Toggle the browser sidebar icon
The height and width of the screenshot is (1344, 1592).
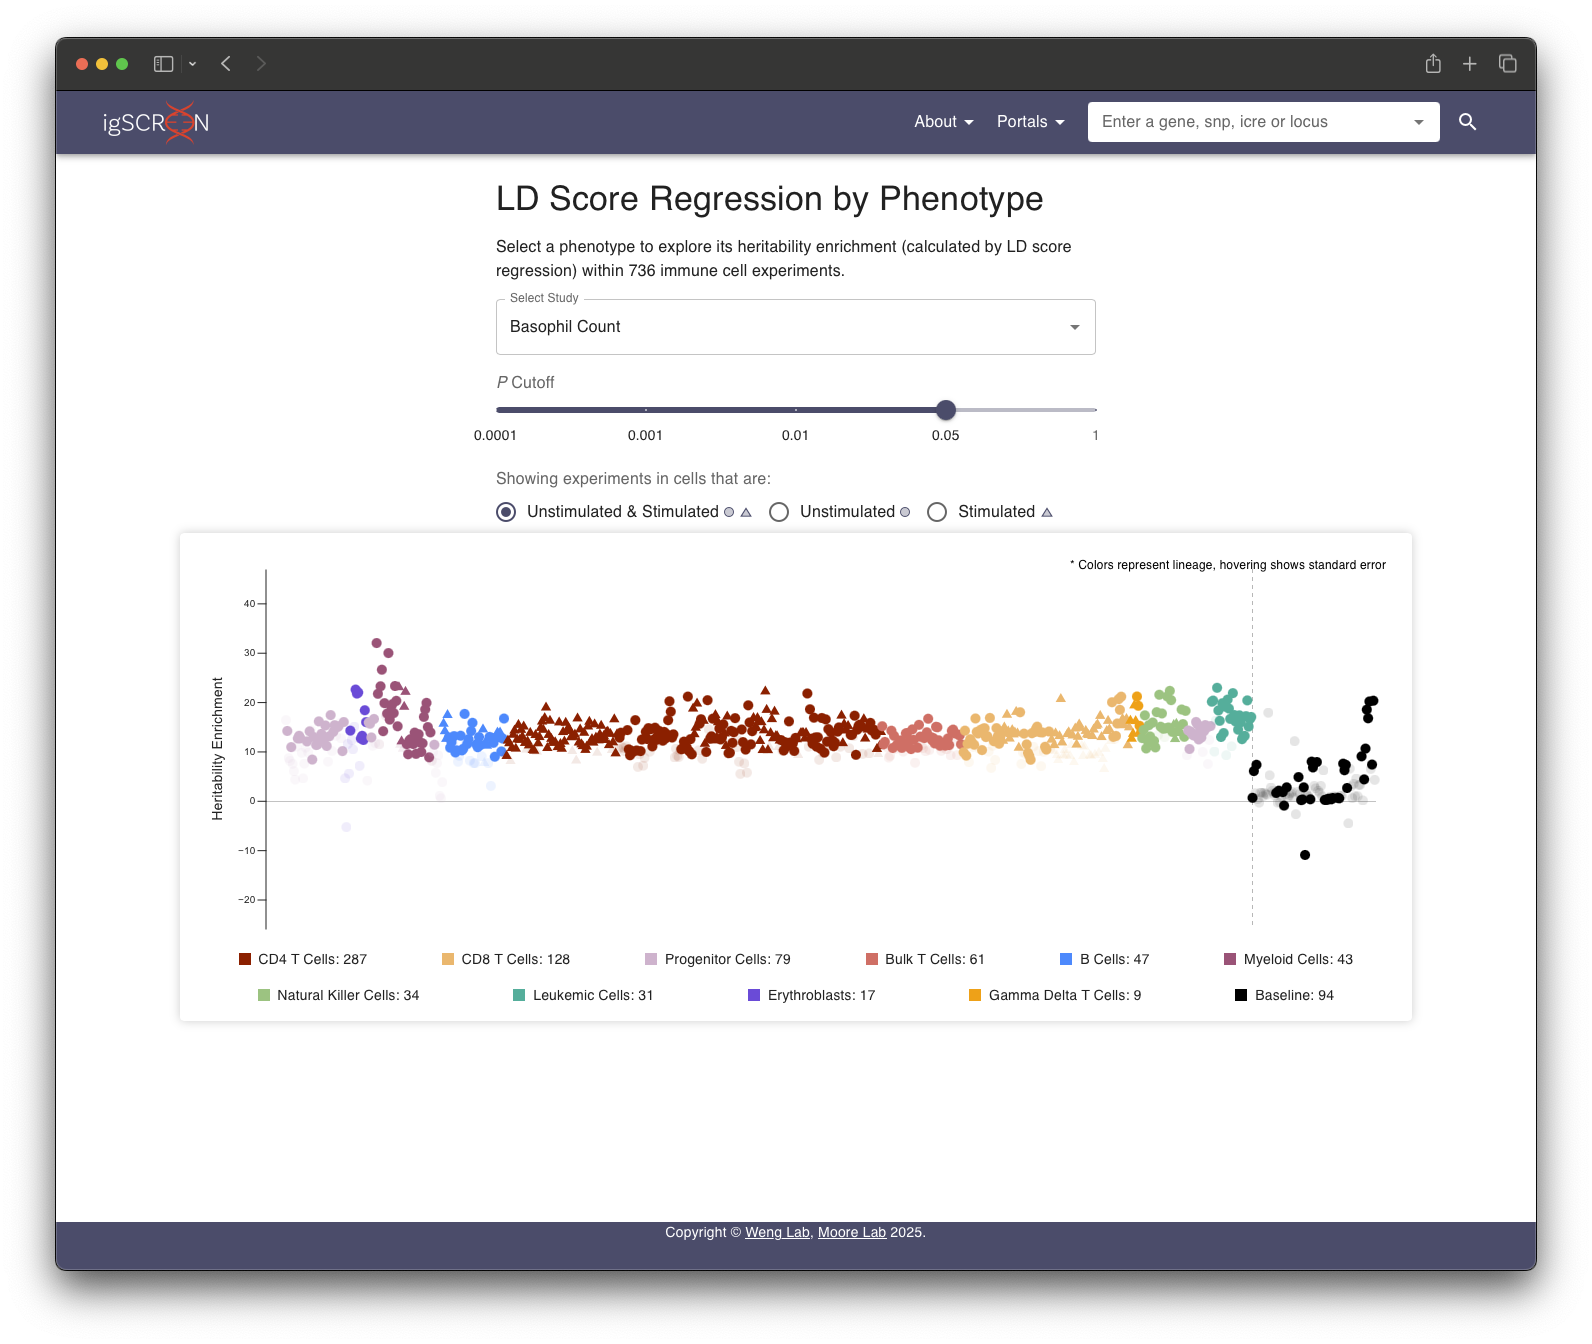(164, 64)
